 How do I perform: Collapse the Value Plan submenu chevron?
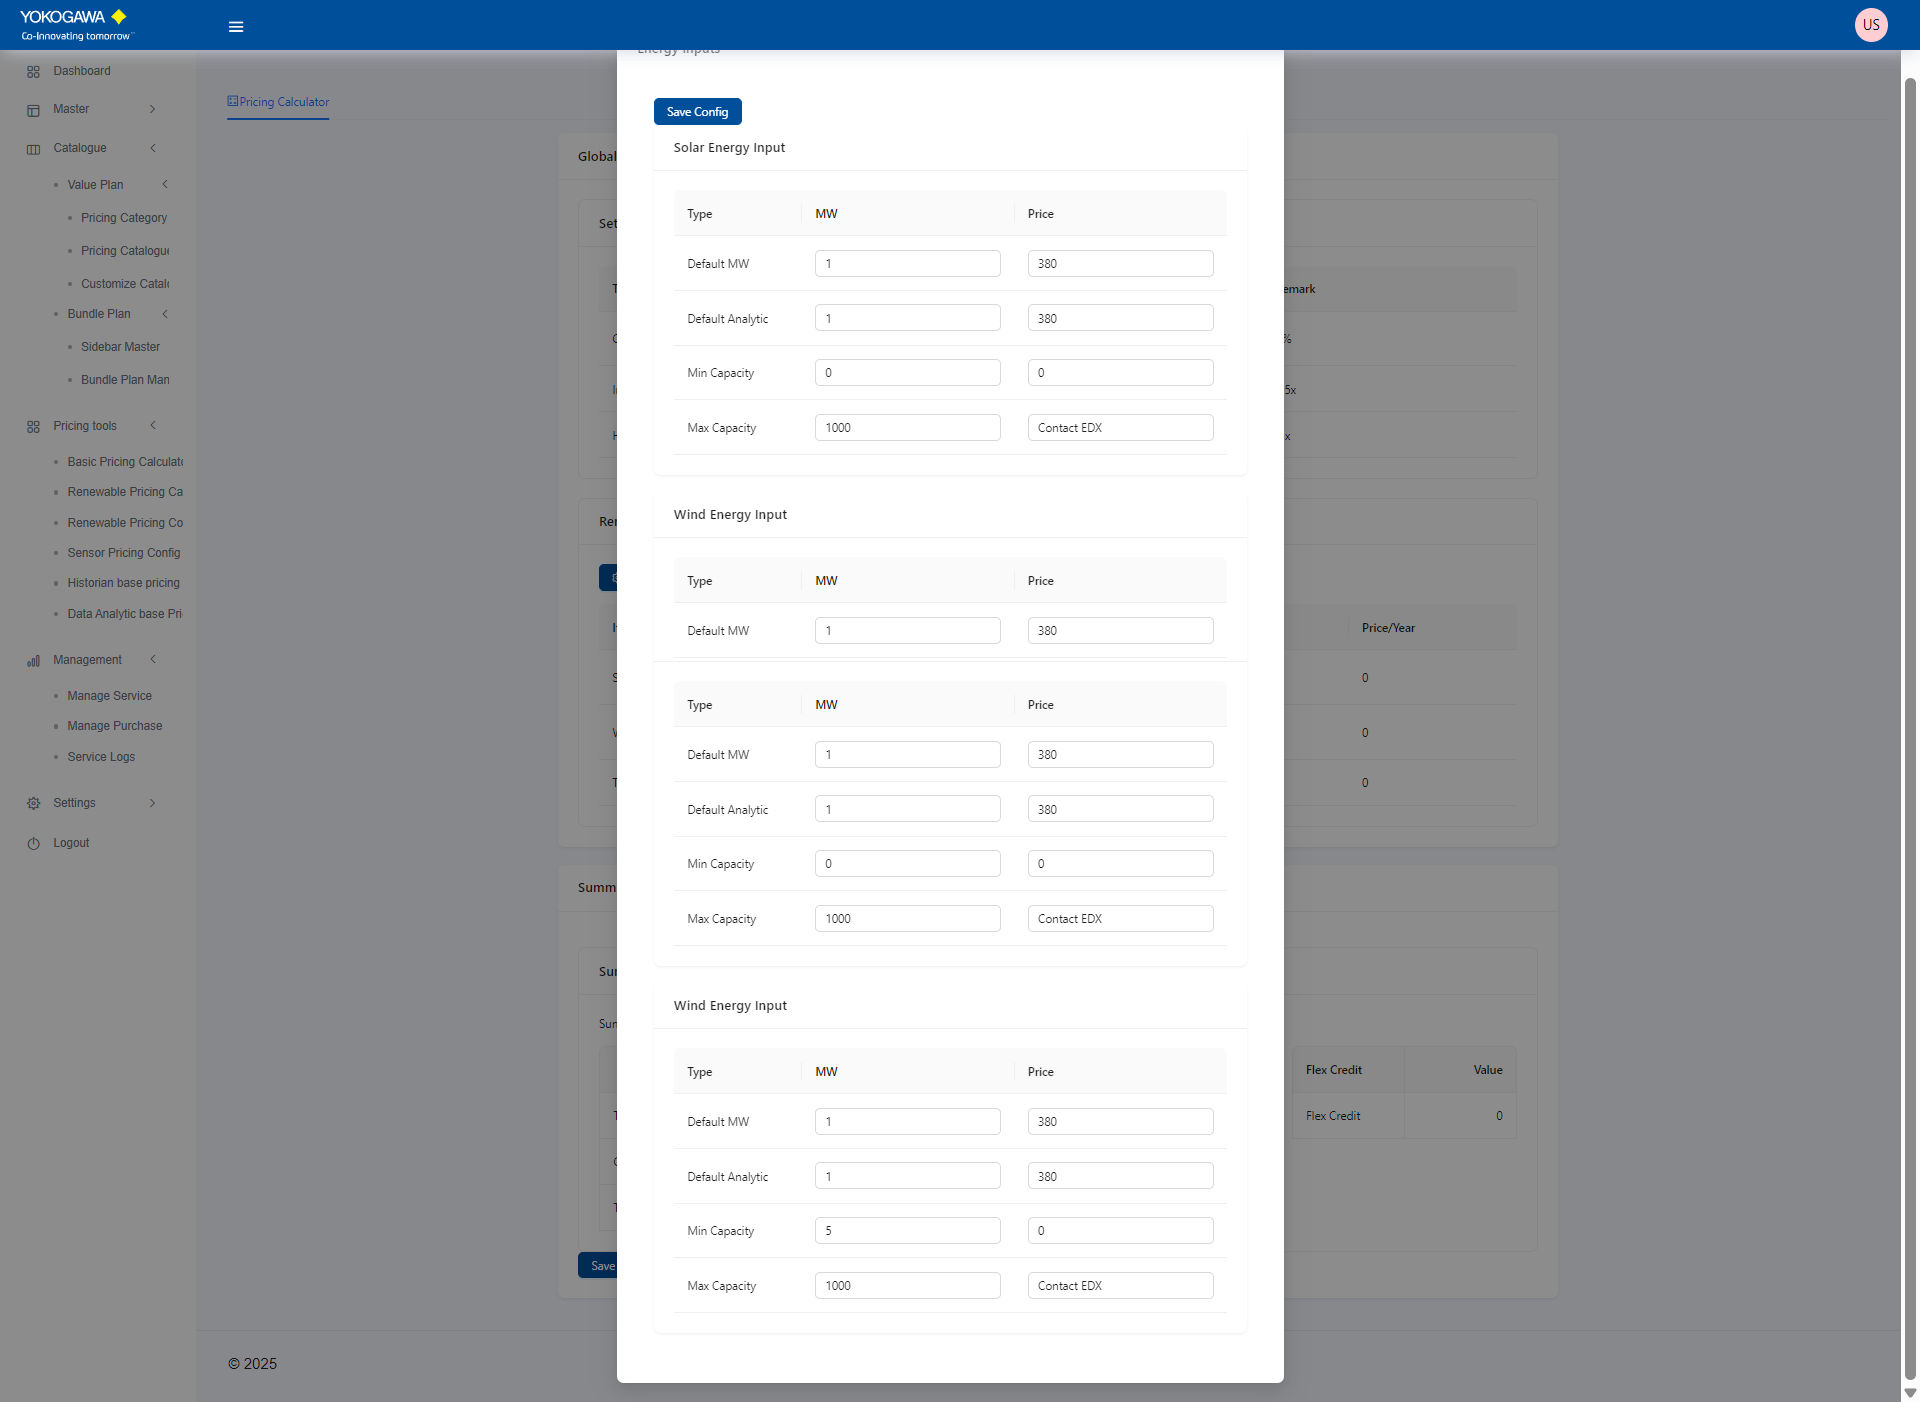coord(165,185)
